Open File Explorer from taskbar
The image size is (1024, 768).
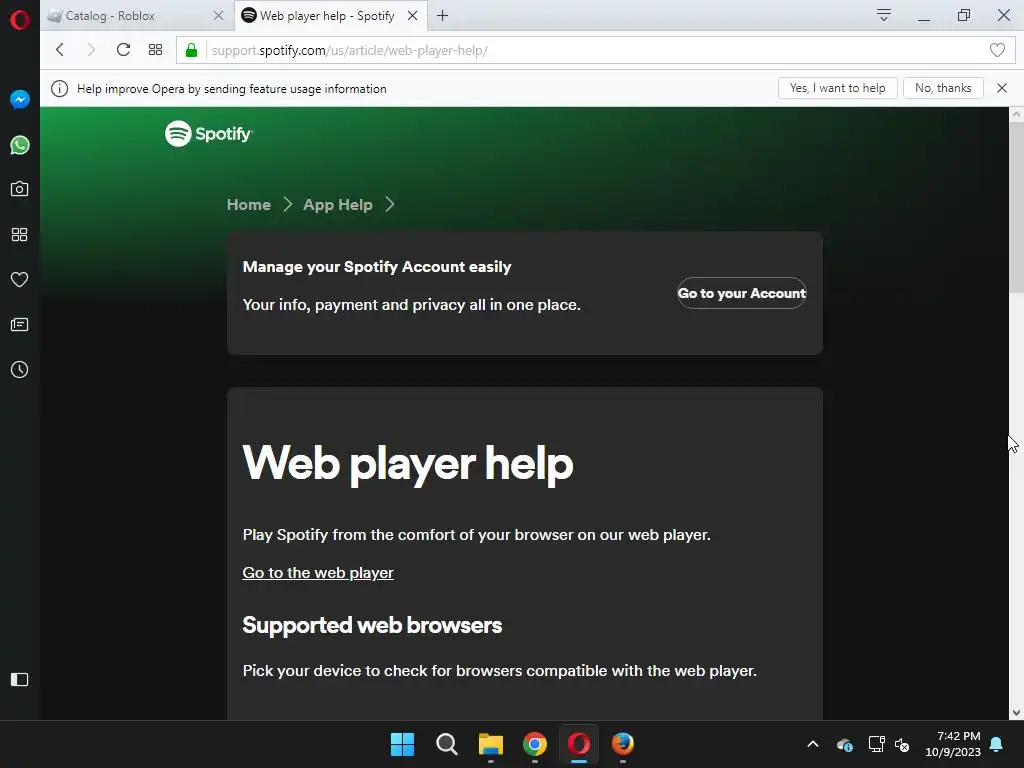[x=490, y=744]
